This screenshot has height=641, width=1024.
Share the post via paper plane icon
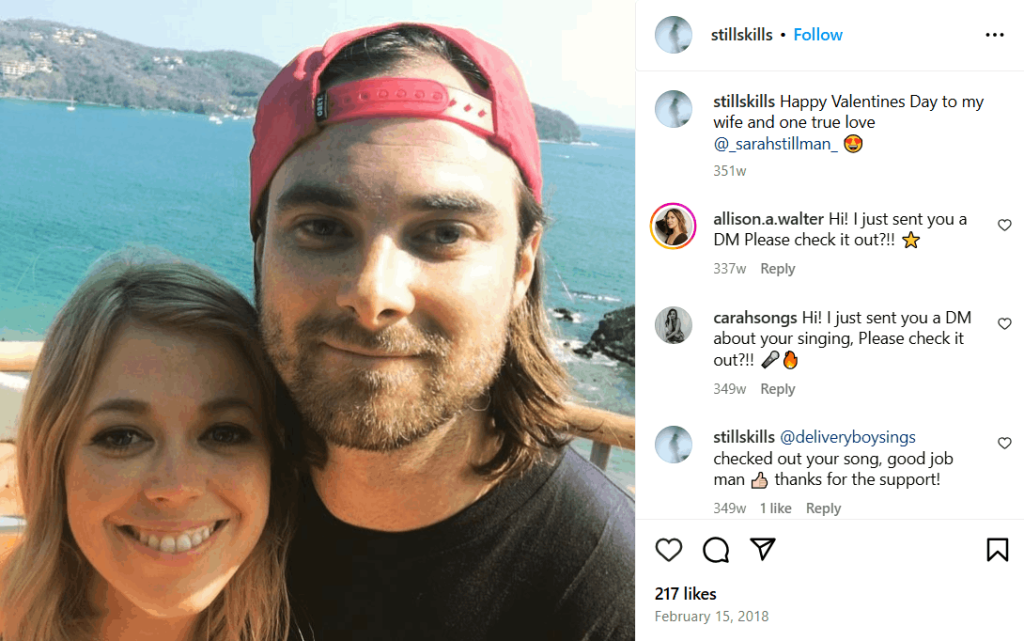point(763,549)
